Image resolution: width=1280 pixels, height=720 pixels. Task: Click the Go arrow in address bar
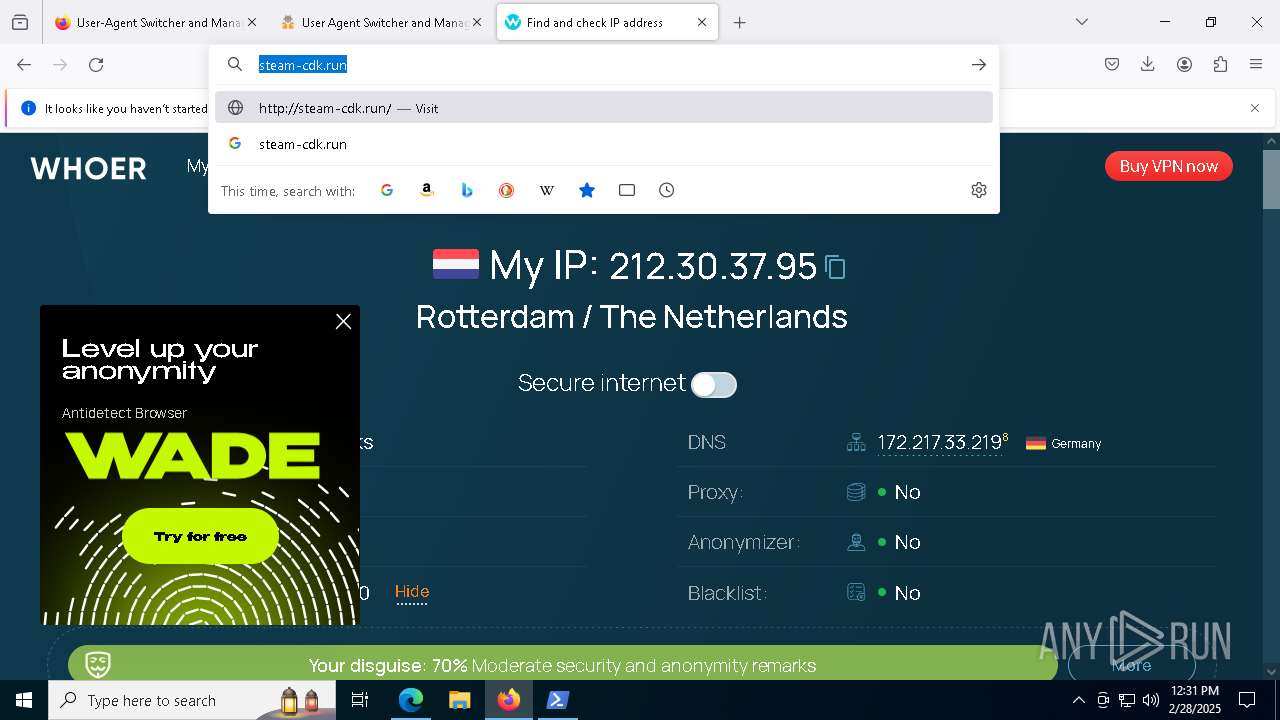pyautogui.click(x=978, y=65)
